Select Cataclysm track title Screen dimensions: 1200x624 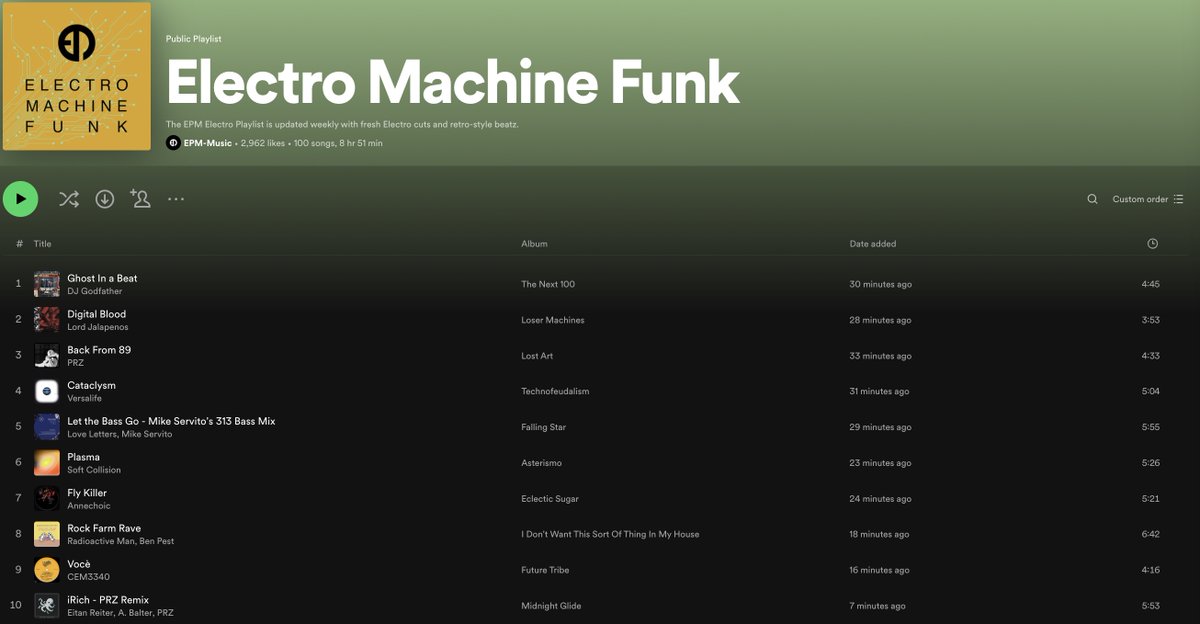point(91,385)
